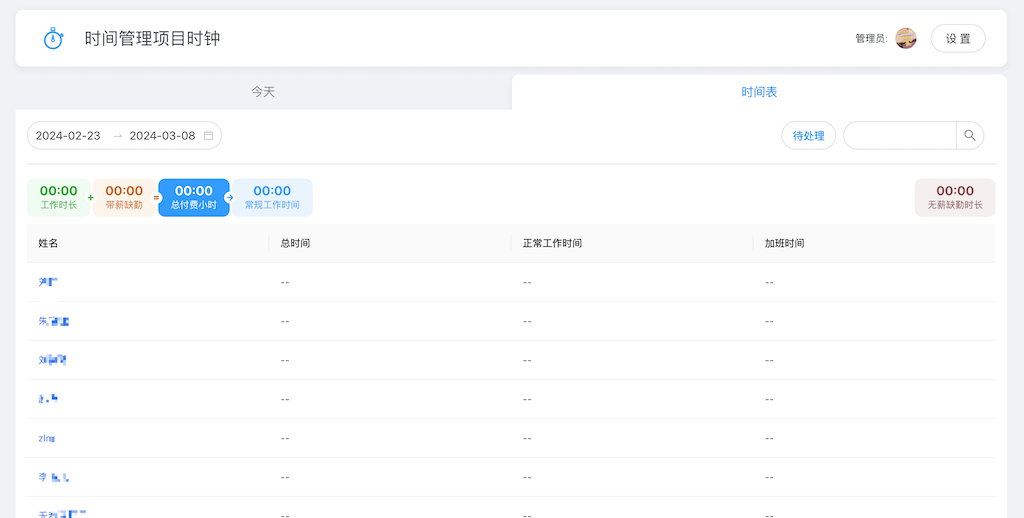Screen dimensions: 1024x518
Task: Open employee name starting with 李
Action: click(54, 478)
